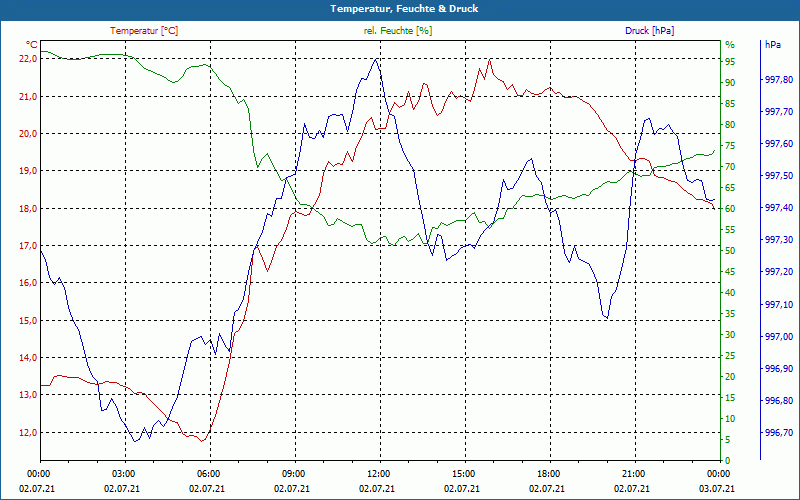The height and width of the screenshot is (500, 800).
Task: Click the '996,90' pressure axis value
Action: tap(779, 369)
